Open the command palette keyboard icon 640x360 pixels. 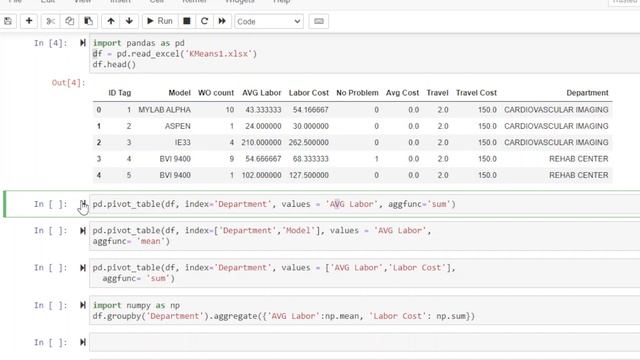pos(319,21)
